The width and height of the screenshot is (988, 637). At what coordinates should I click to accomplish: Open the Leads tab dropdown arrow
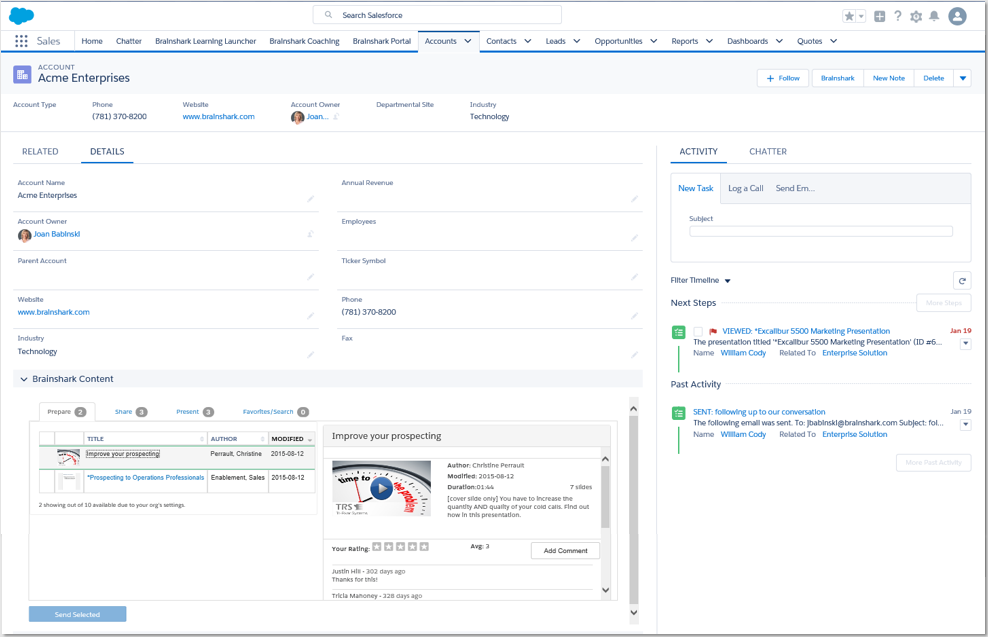(x=577, y=41)
